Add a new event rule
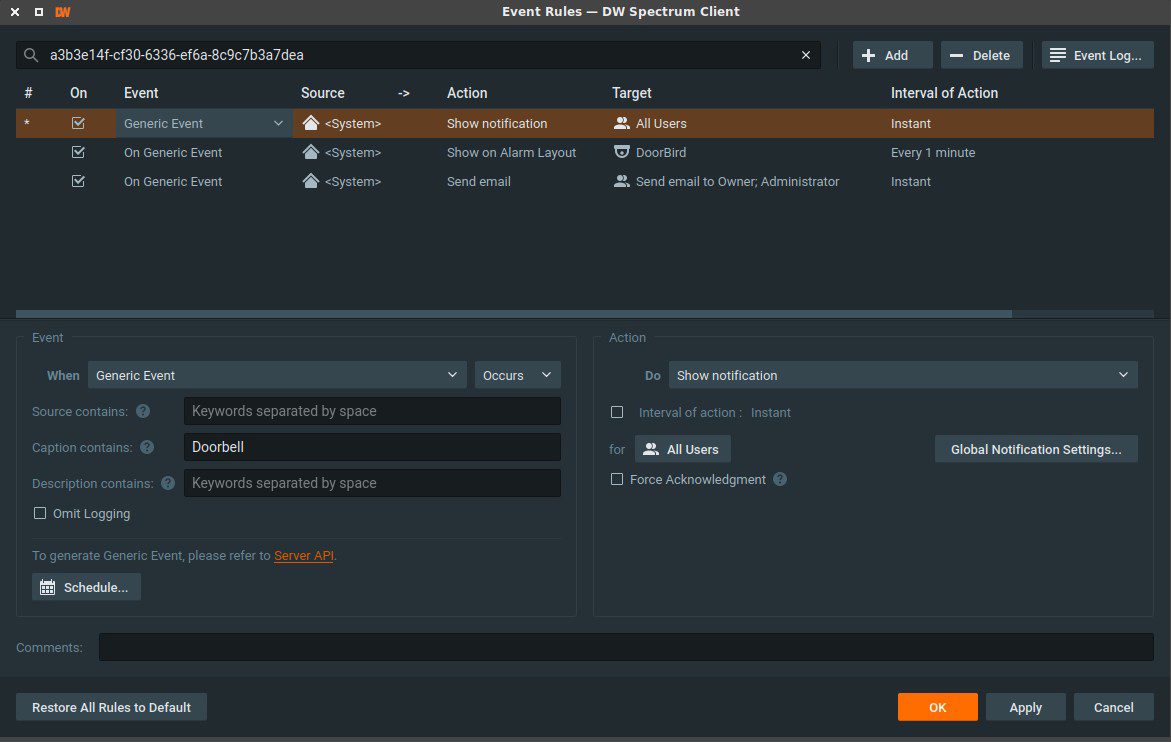Screen dimensions: 1171x742 click(892, 55)
